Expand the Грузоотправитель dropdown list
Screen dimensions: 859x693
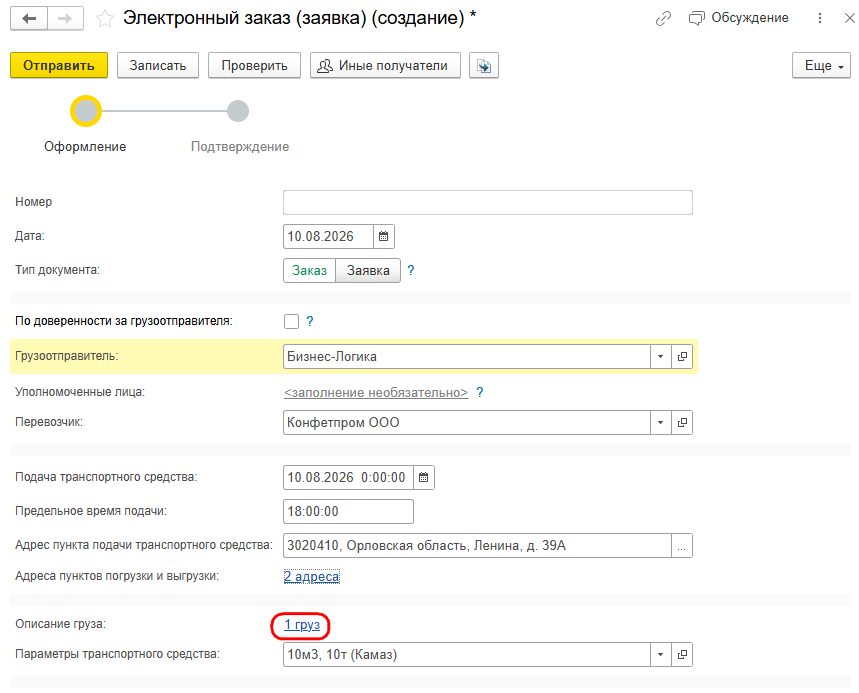pos(661,357)
